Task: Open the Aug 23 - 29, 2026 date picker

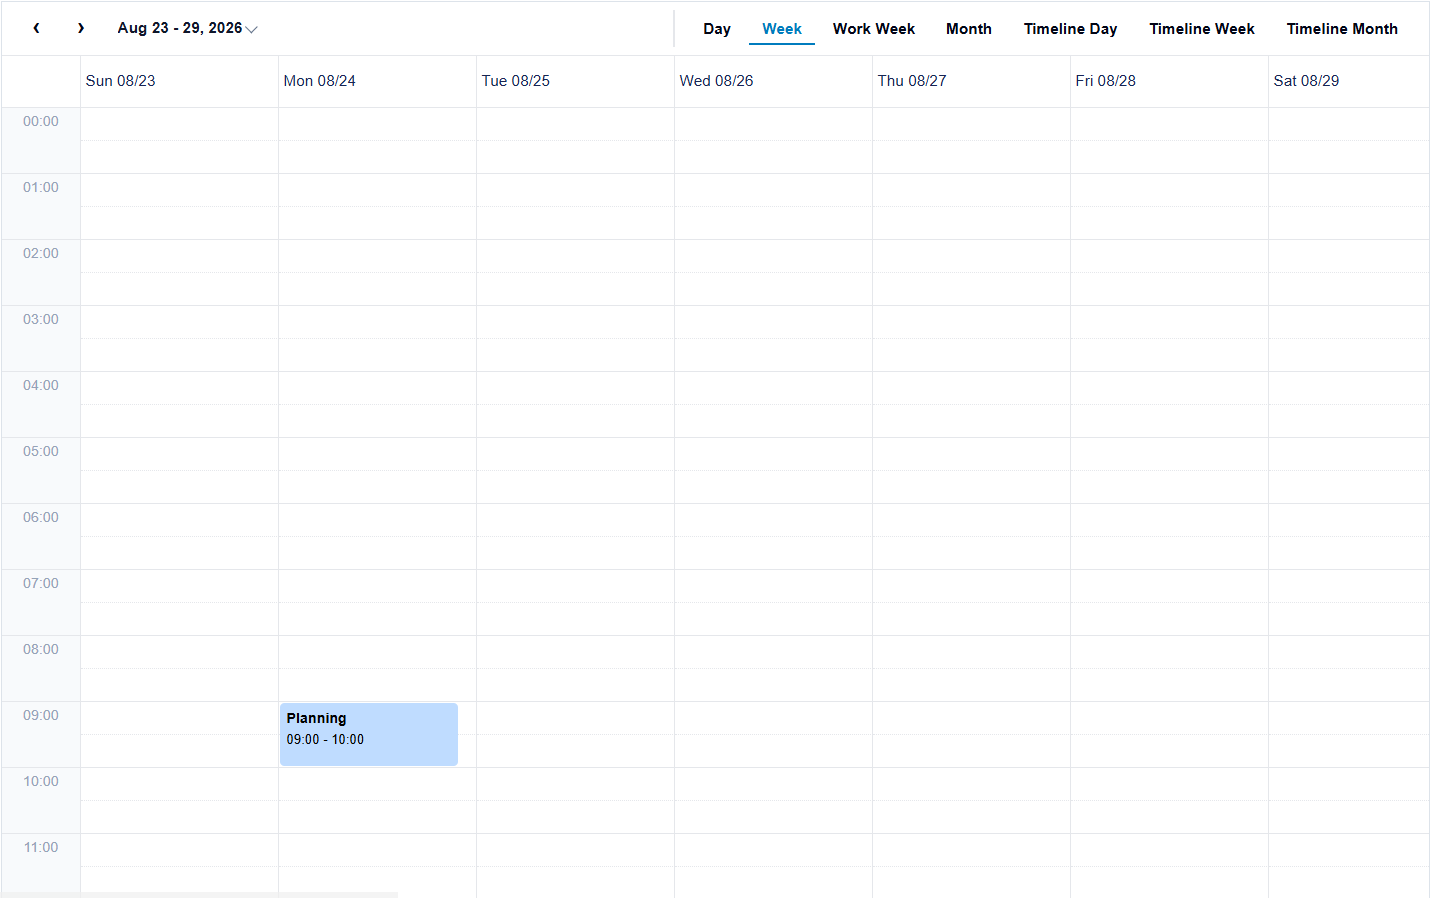Action: click(187, 28)
